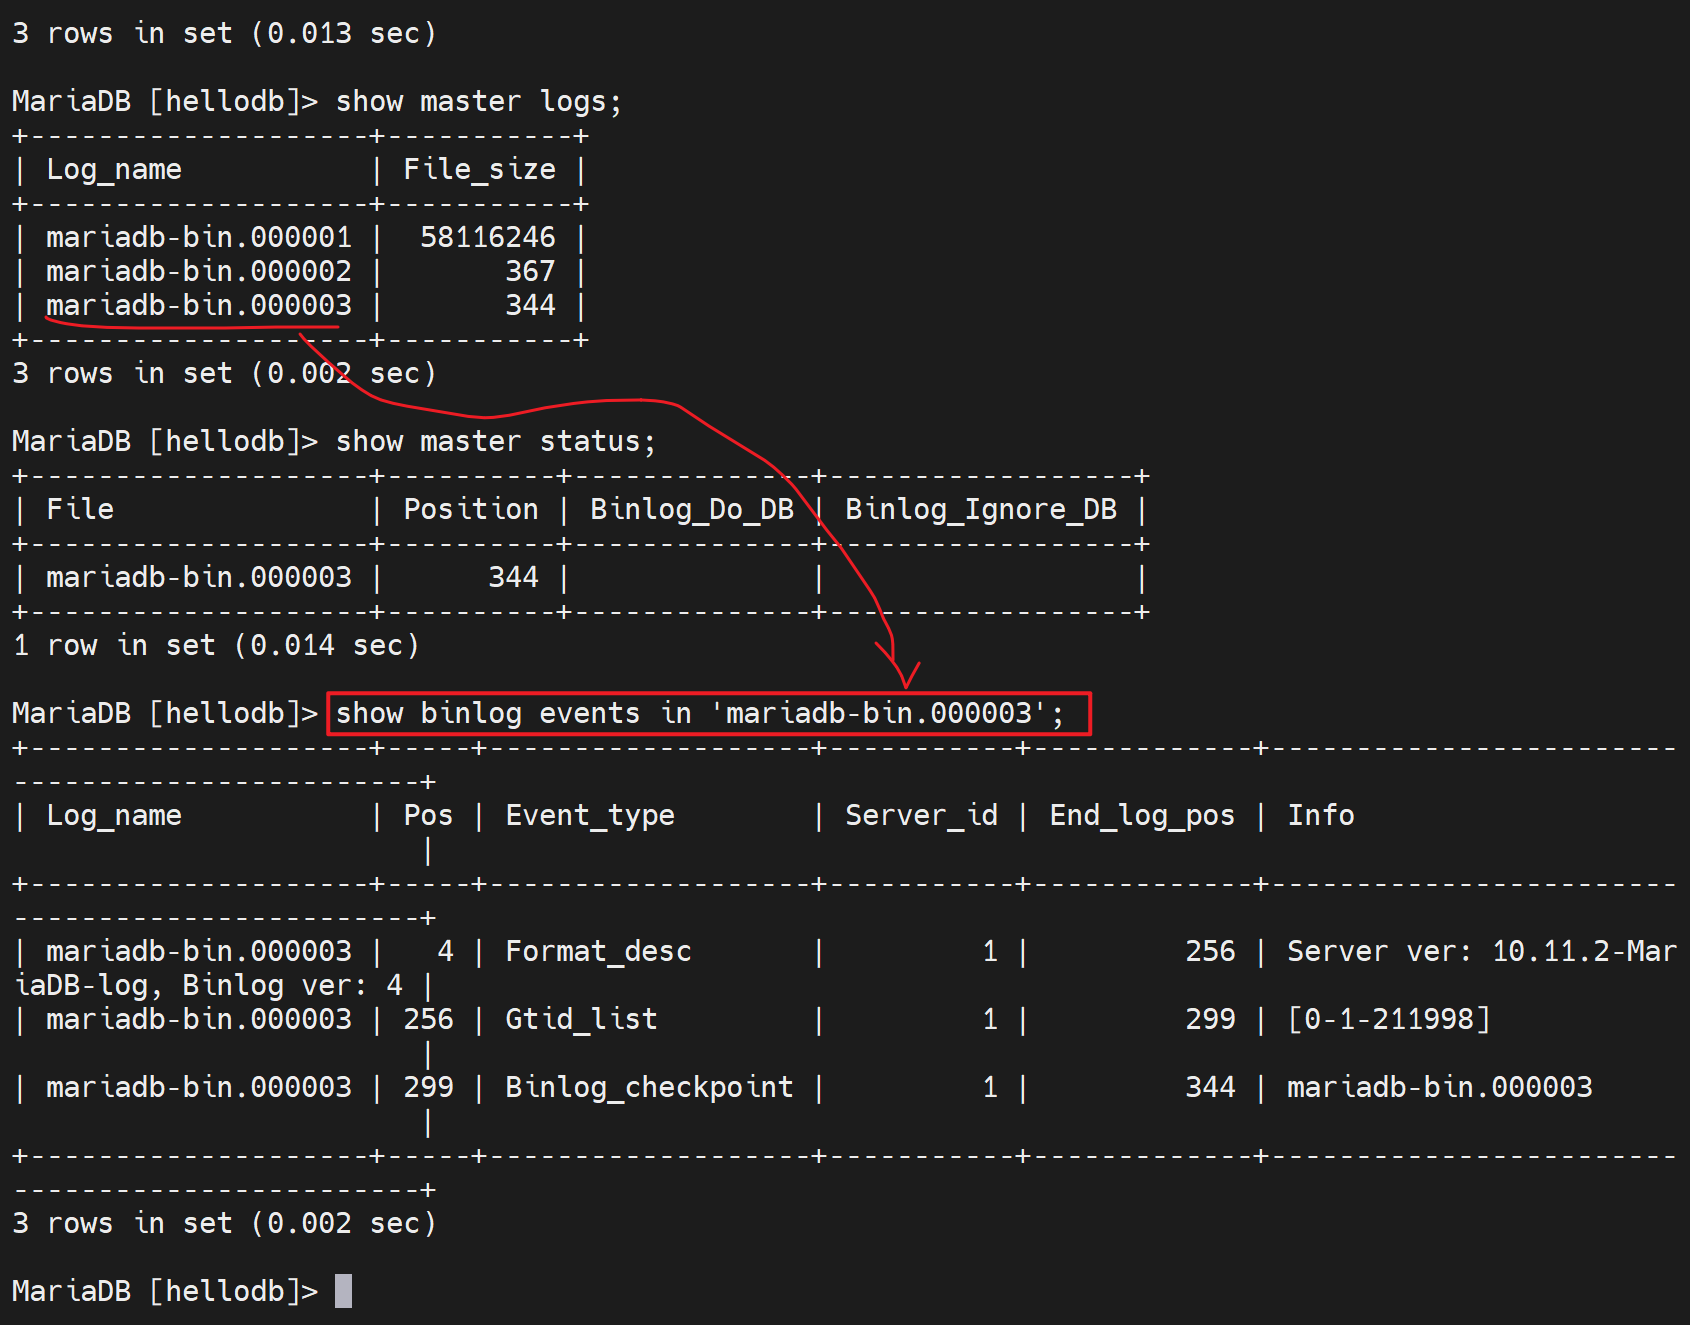The width and height of the screenshot is (1690, 1325).
Task: Click the Gtid_list event type
Action: click(x=581, y=1020)
